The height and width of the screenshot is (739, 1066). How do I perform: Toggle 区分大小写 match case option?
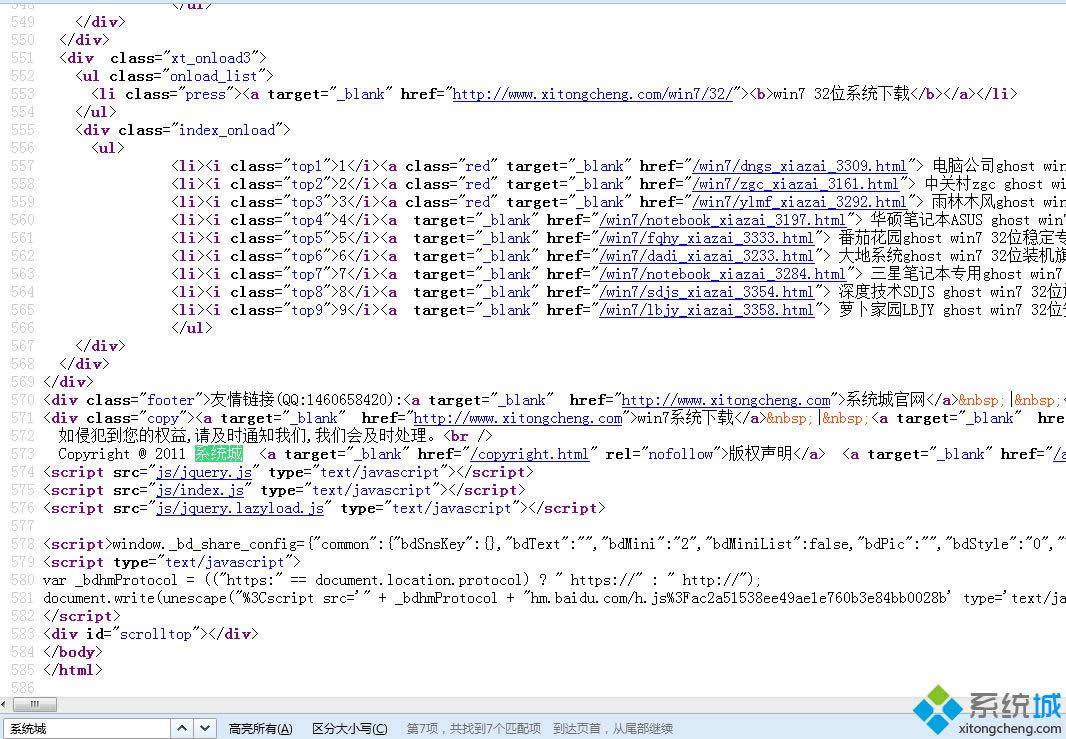pos(349,729)
